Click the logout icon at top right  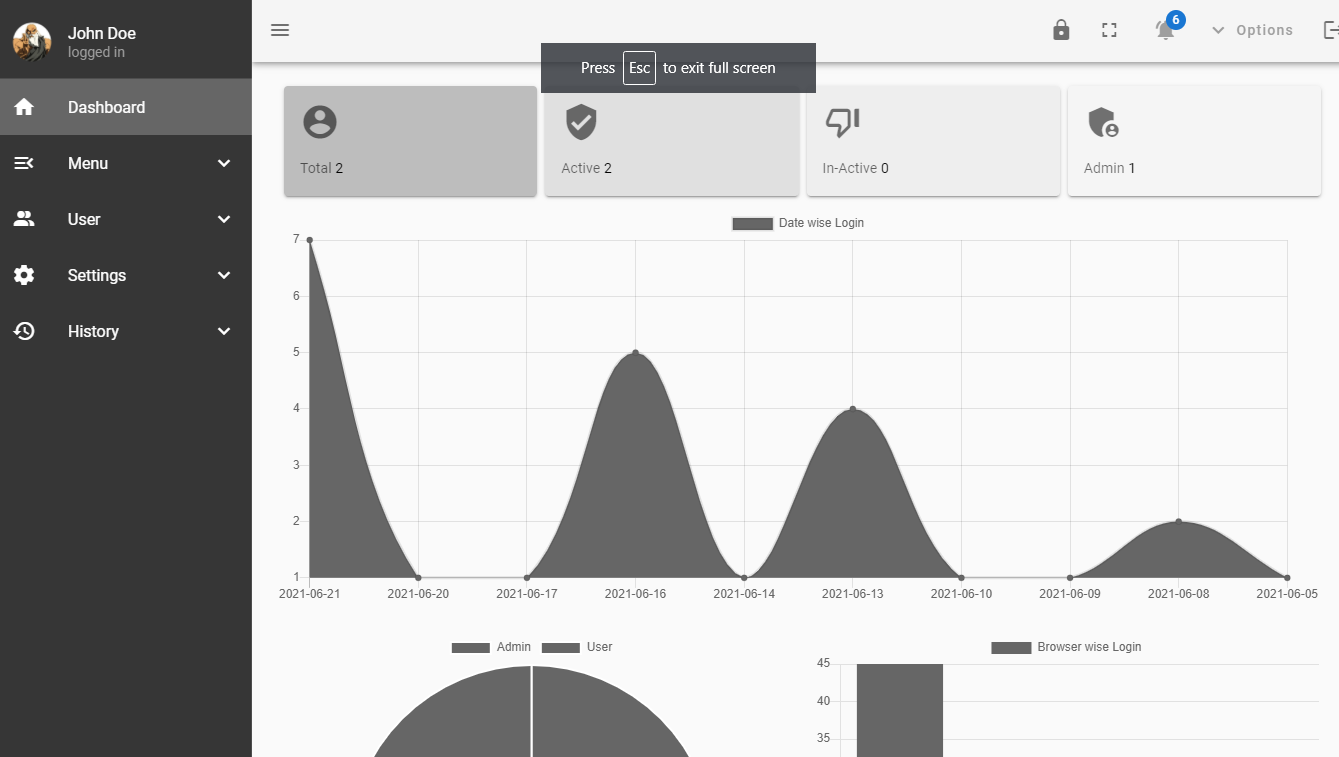(x=1330, y=30)
